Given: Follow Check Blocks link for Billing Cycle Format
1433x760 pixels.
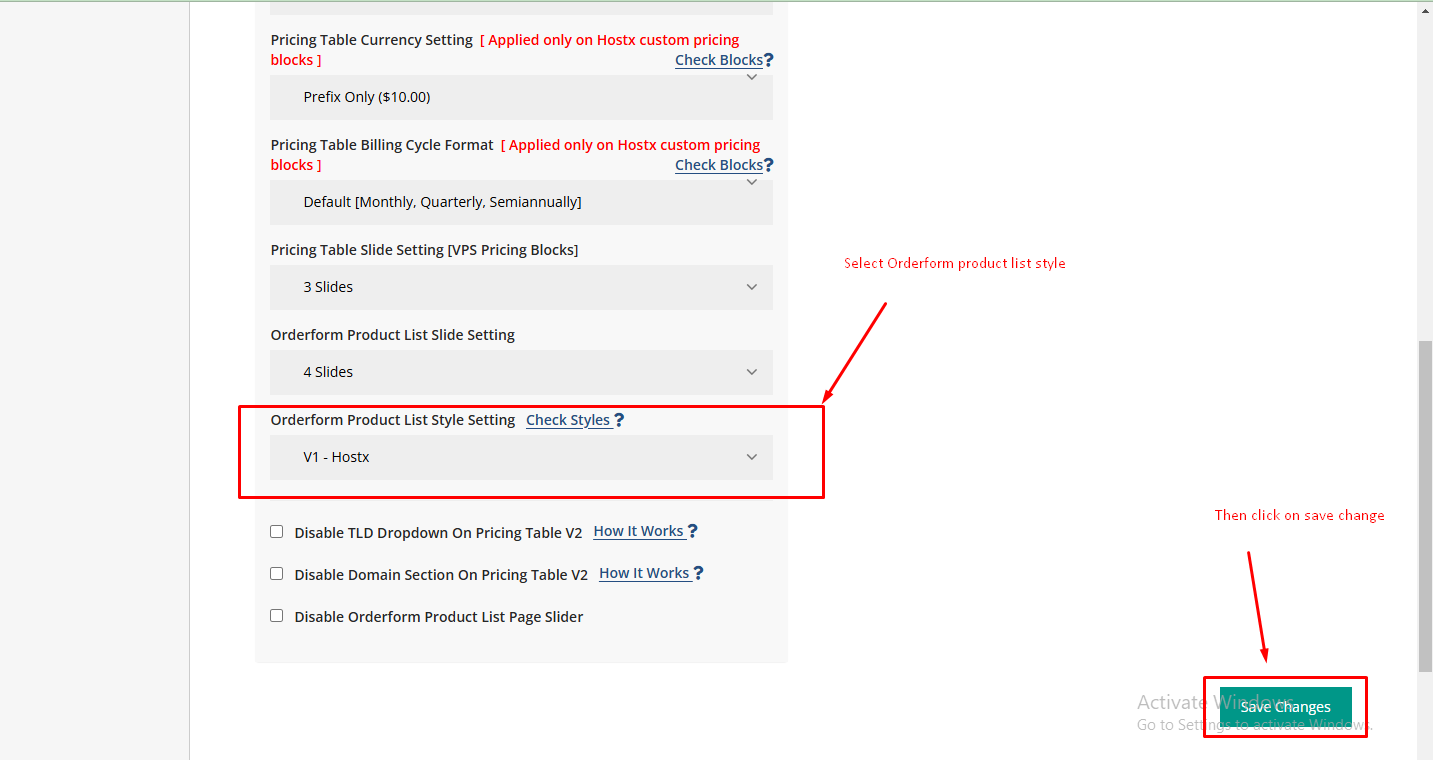Looking at the screenshot, I should pos(718,165).
